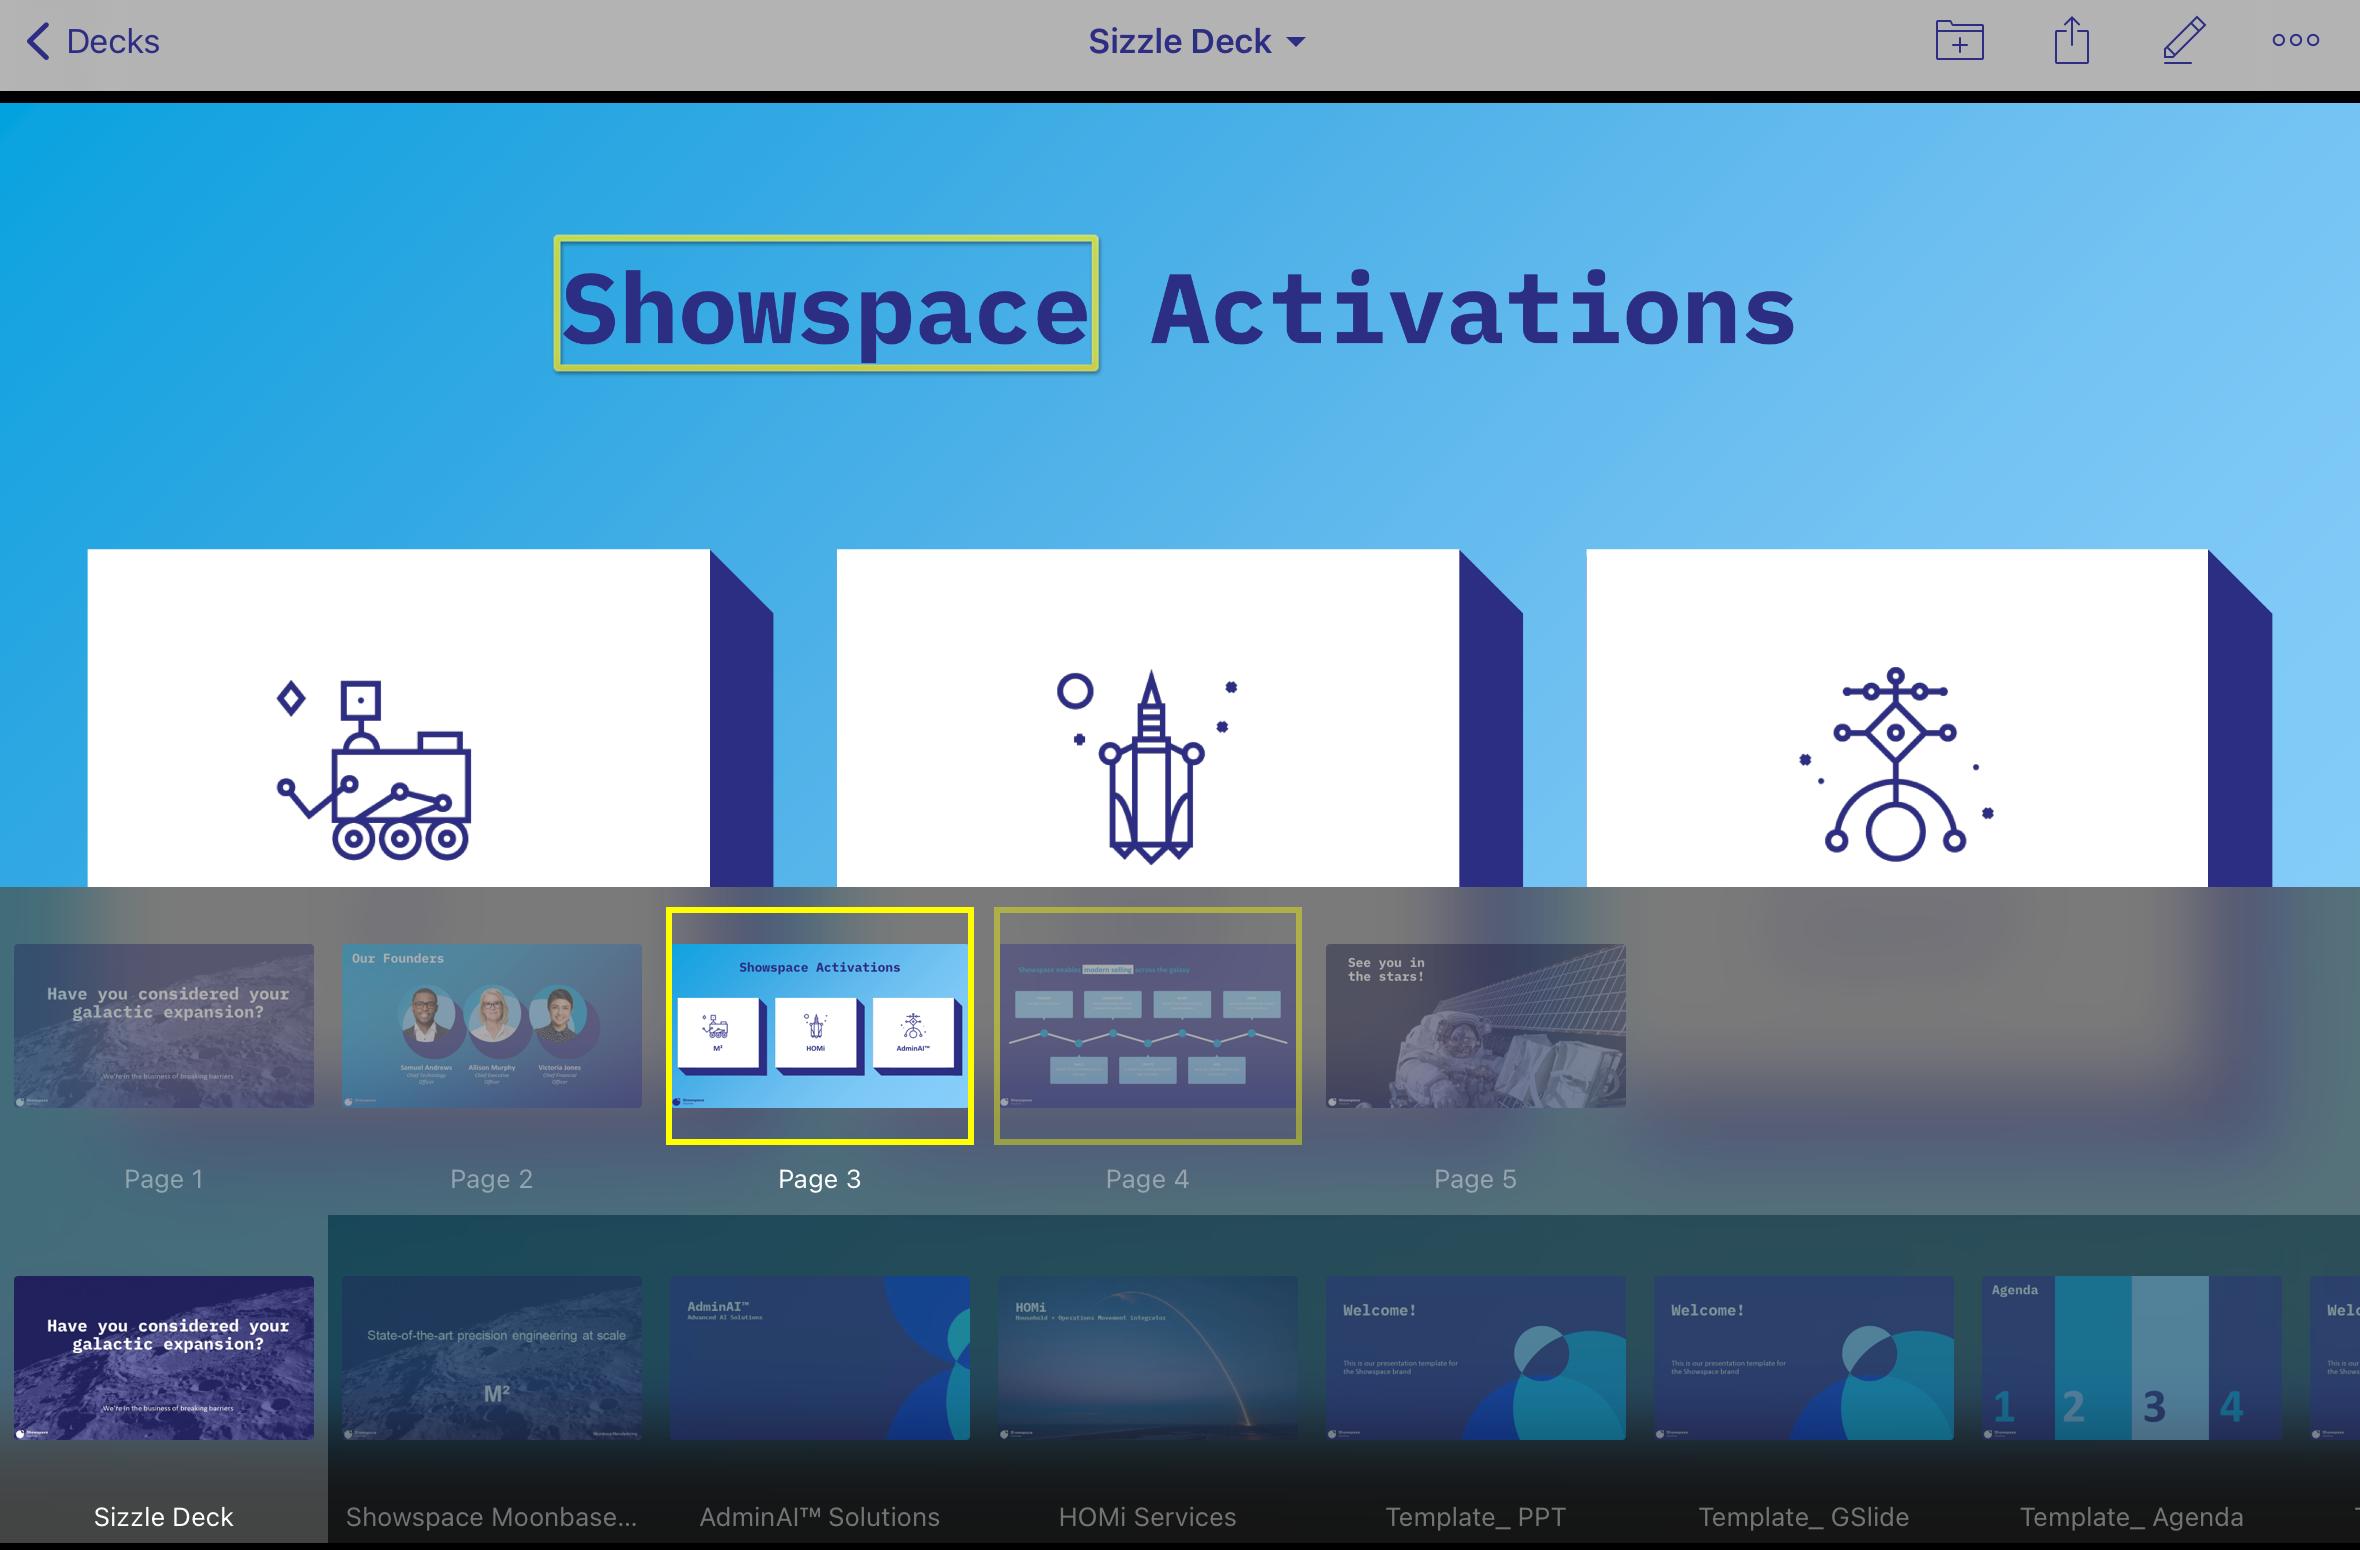Click the Showspace Moonbase... label
Screen dimensions: 2360x1550
click(x=492, y=1517)
